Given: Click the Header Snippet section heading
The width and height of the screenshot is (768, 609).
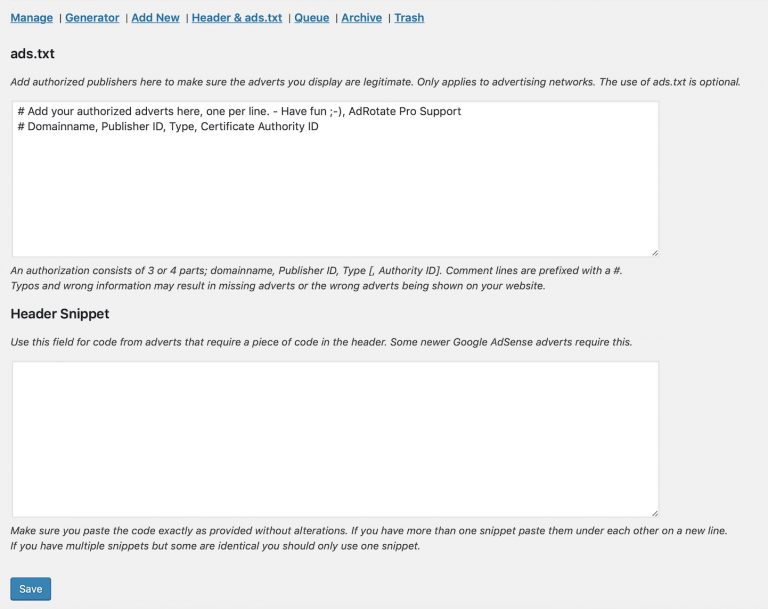Looking at the screenshot, I should point(60,314).
